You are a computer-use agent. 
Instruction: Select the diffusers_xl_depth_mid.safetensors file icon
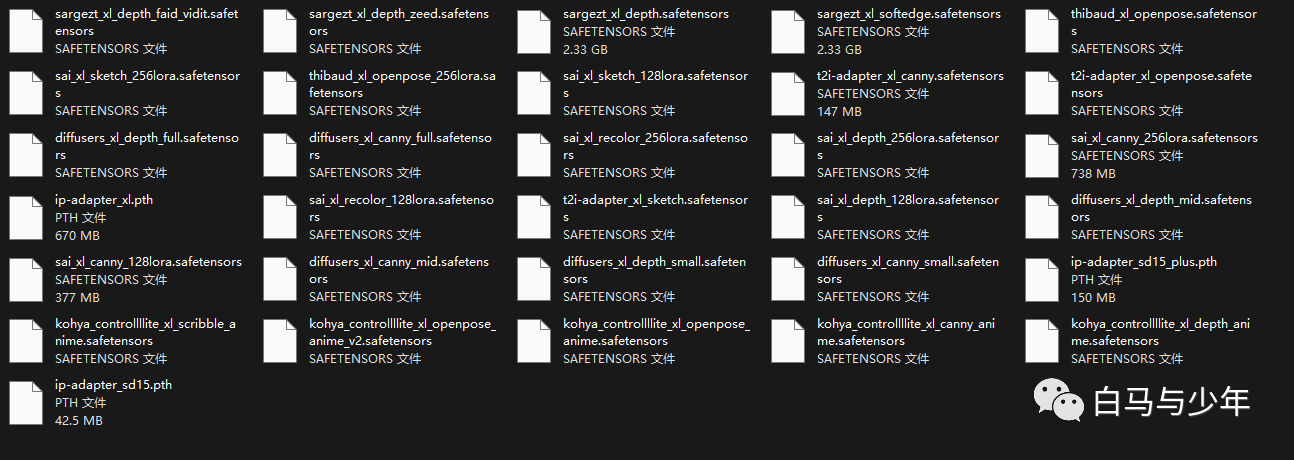coord(1042,217)
